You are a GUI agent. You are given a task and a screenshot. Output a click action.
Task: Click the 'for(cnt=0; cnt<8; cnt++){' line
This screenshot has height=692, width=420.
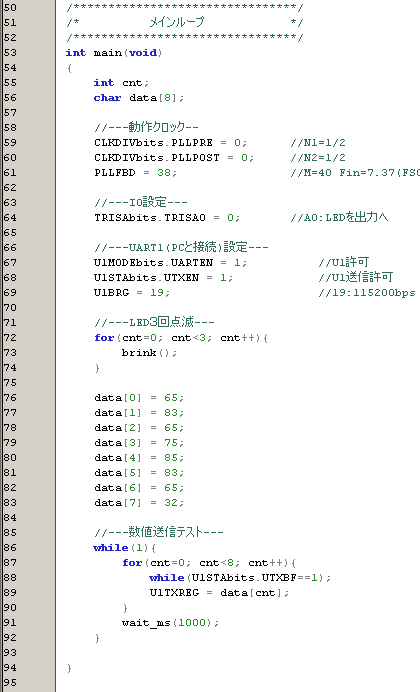point(209,563)
